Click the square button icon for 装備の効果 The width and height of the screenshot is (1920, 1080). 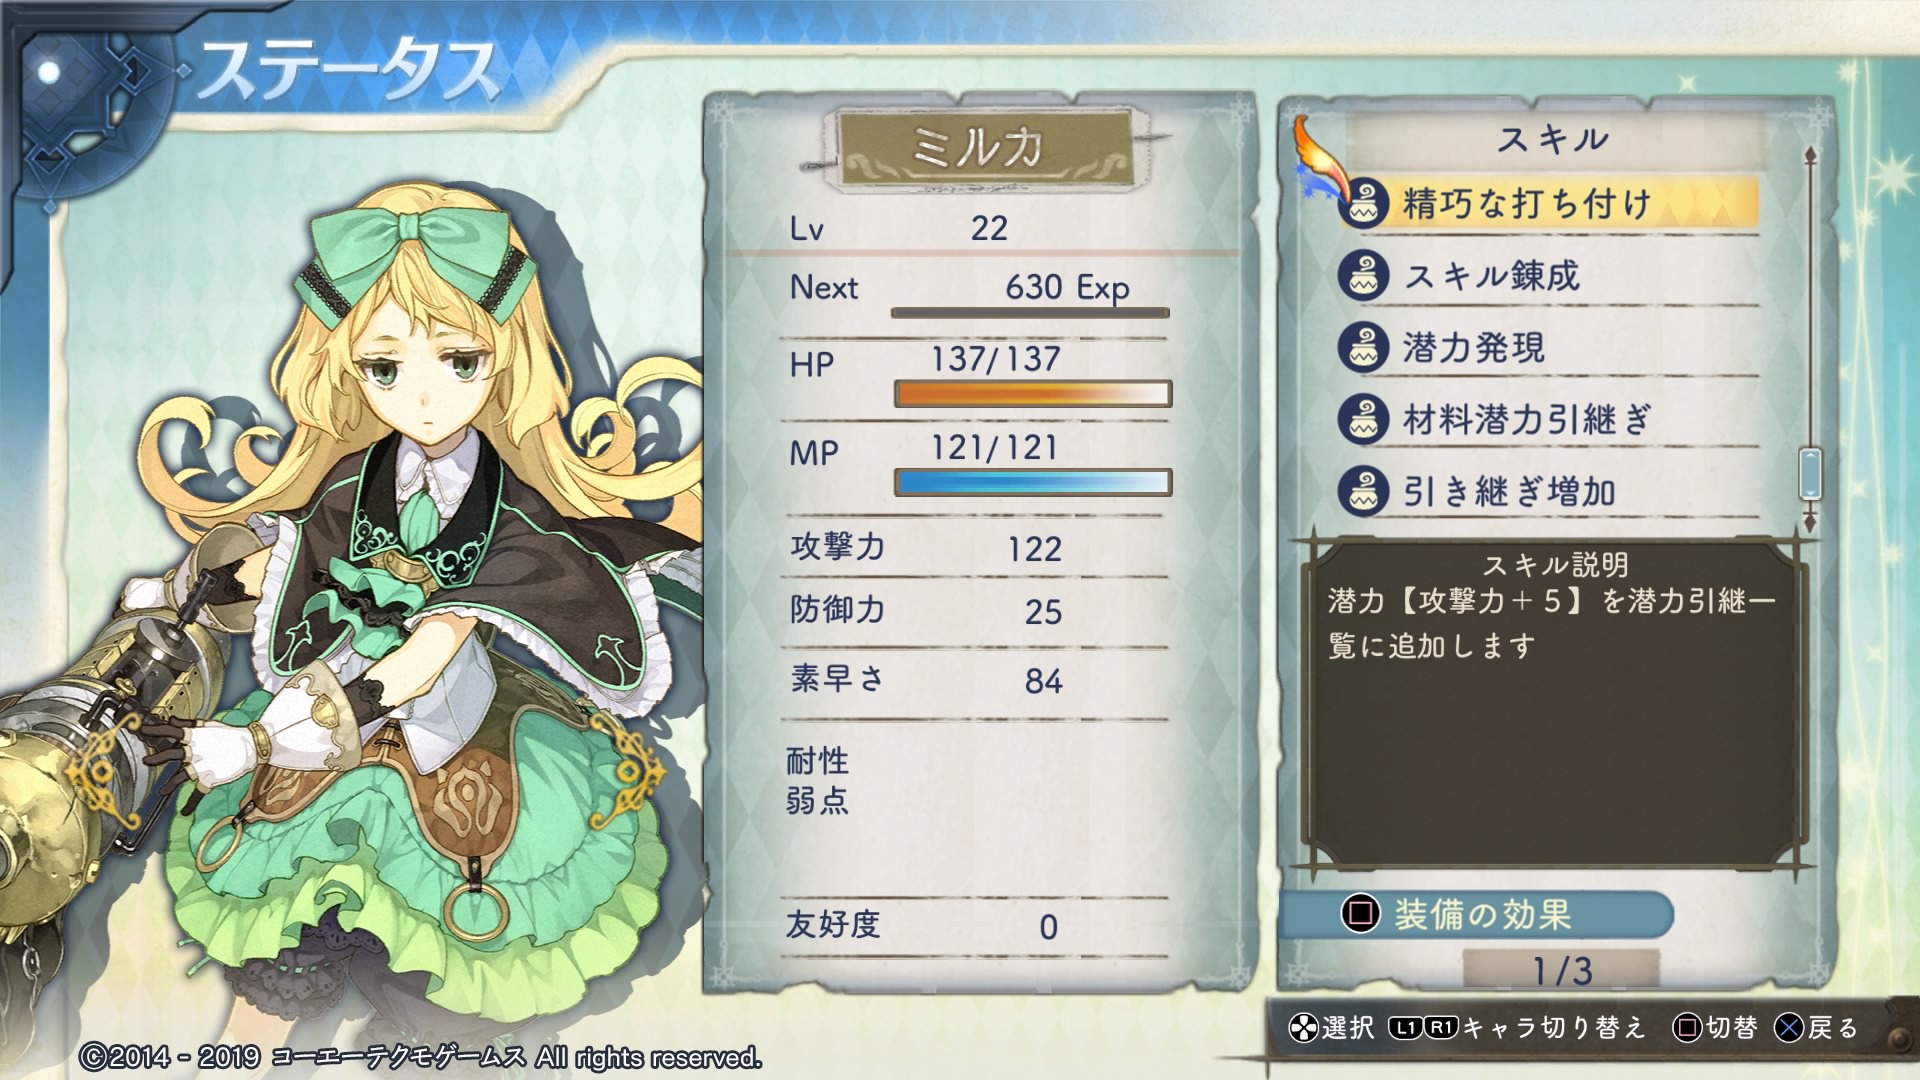coord(1361,913)
